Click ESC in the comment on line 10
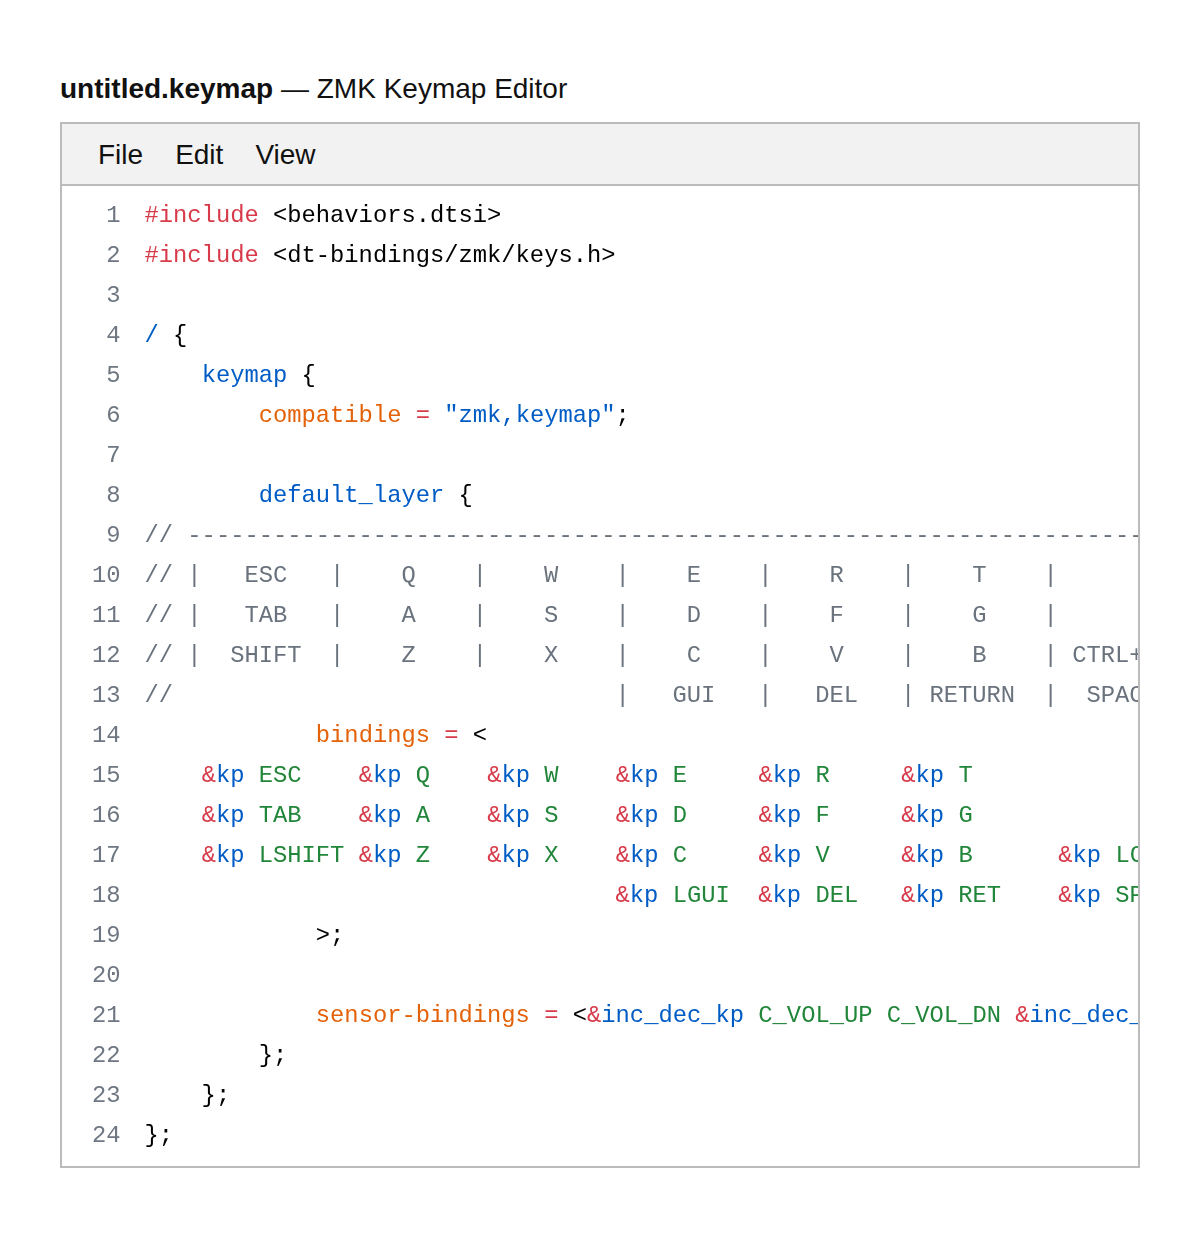 point(266,575)
